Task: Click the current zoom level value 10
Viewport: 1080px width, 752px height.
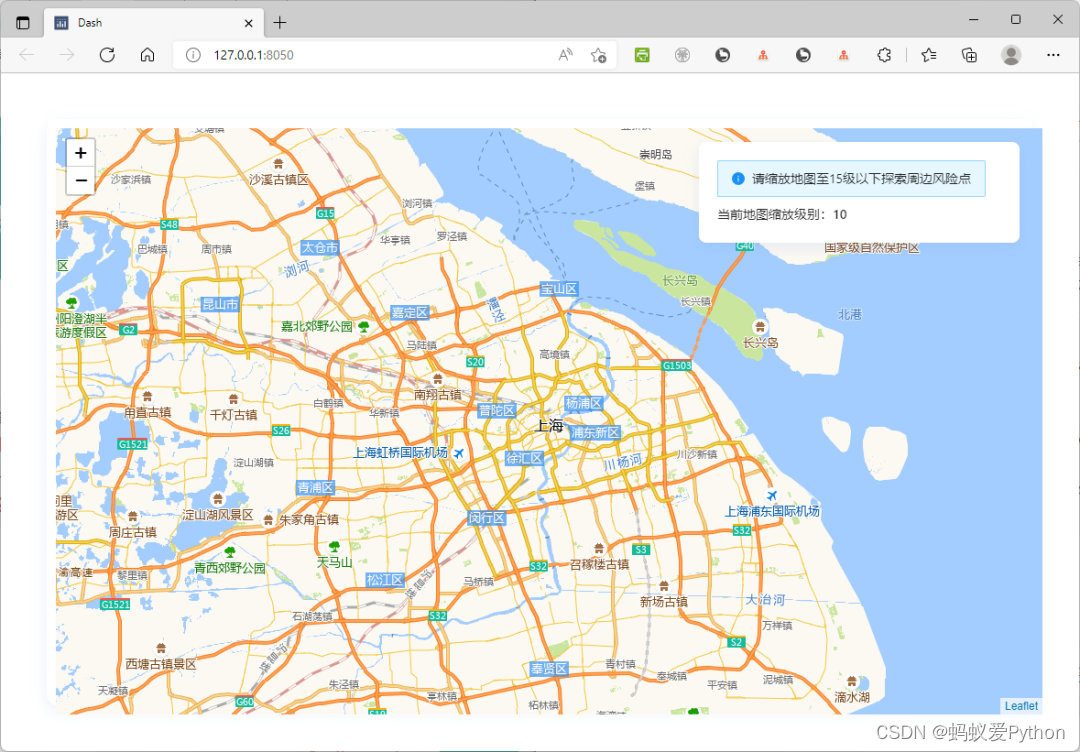Action: 840,215
